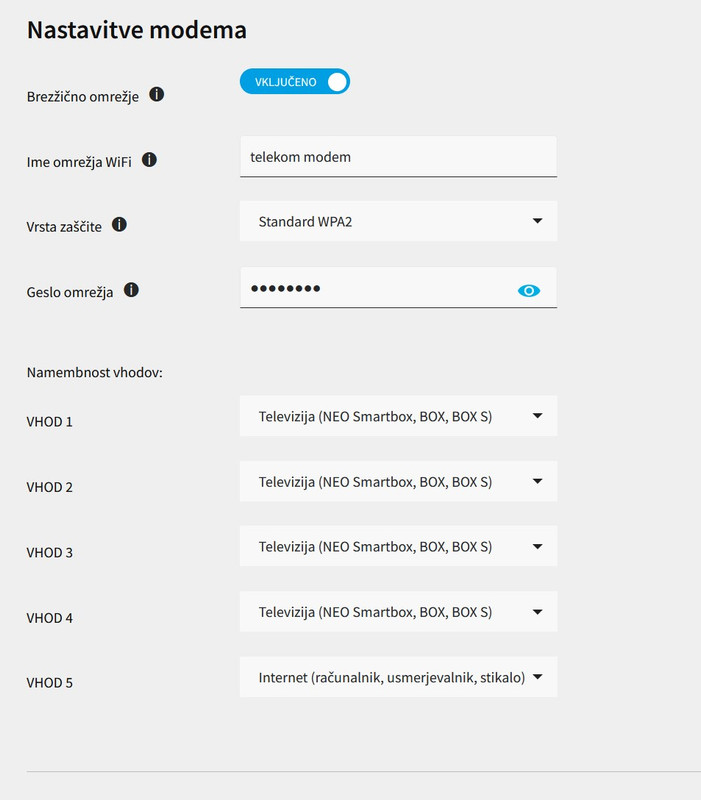701x800 pixels.
Task: Open info icon next to Ime omrežja WiFi
Action: coord(149,160)
